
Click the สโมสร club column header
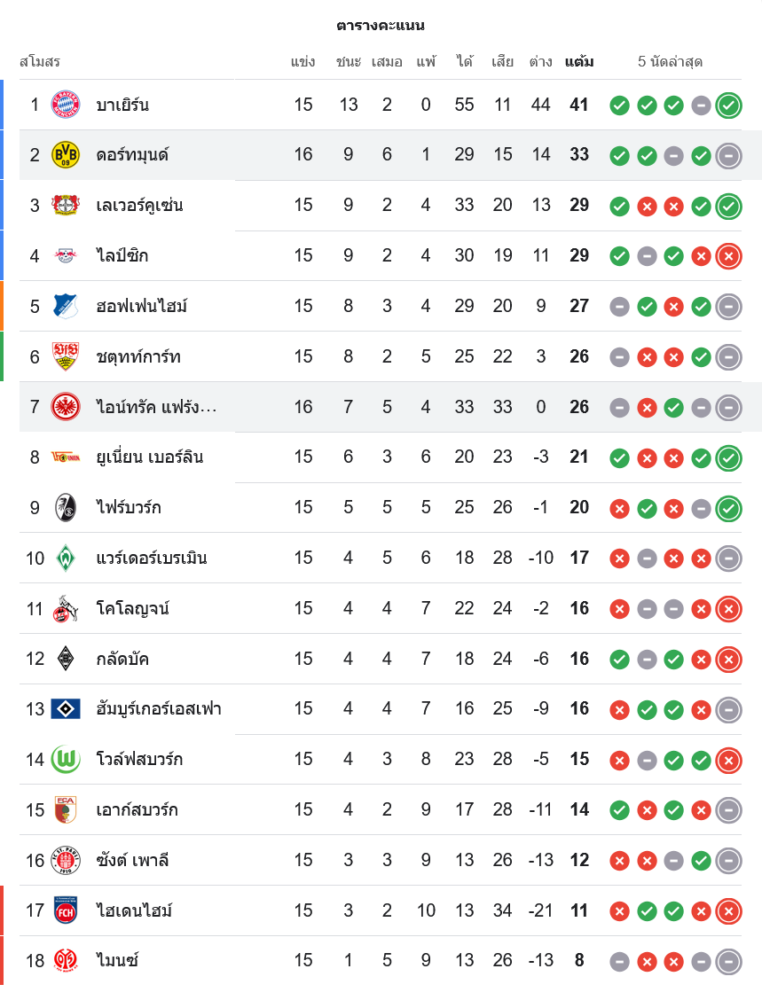tap(40, 62)
